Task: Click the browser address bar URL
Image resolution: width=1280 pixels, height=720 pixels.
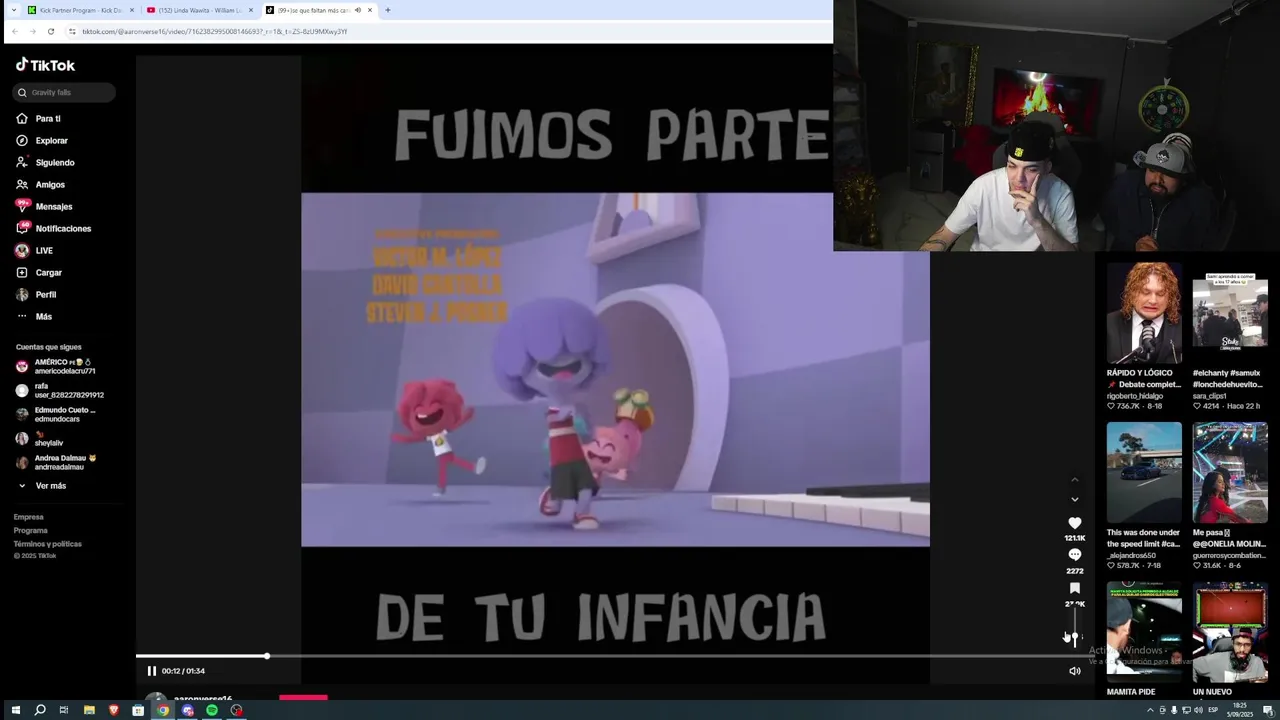Action: tap(214, 31)
